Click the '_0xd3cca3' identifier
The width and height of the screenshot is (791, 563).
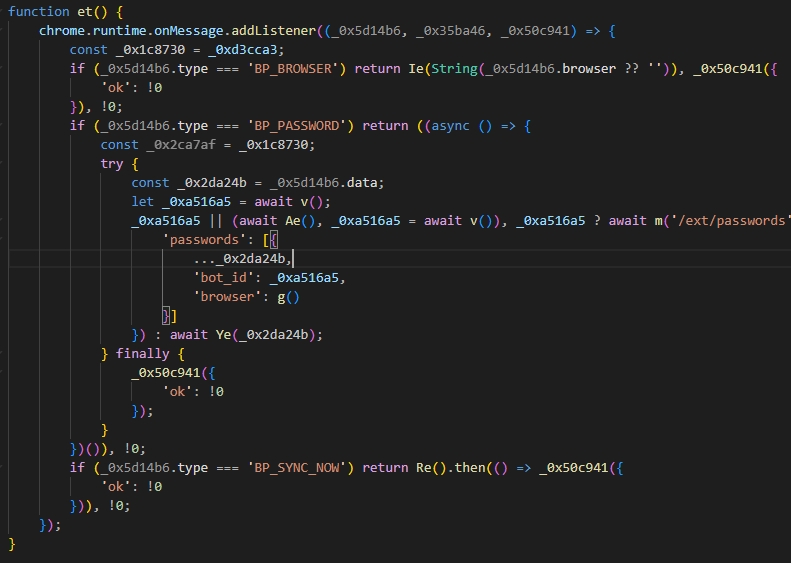coord(243,50)
